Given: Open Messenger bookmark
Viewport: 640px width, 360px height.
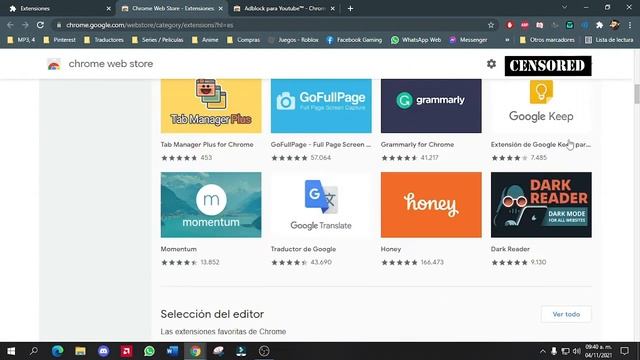Looking at the screenshot, I should click(x=468, y=40).
